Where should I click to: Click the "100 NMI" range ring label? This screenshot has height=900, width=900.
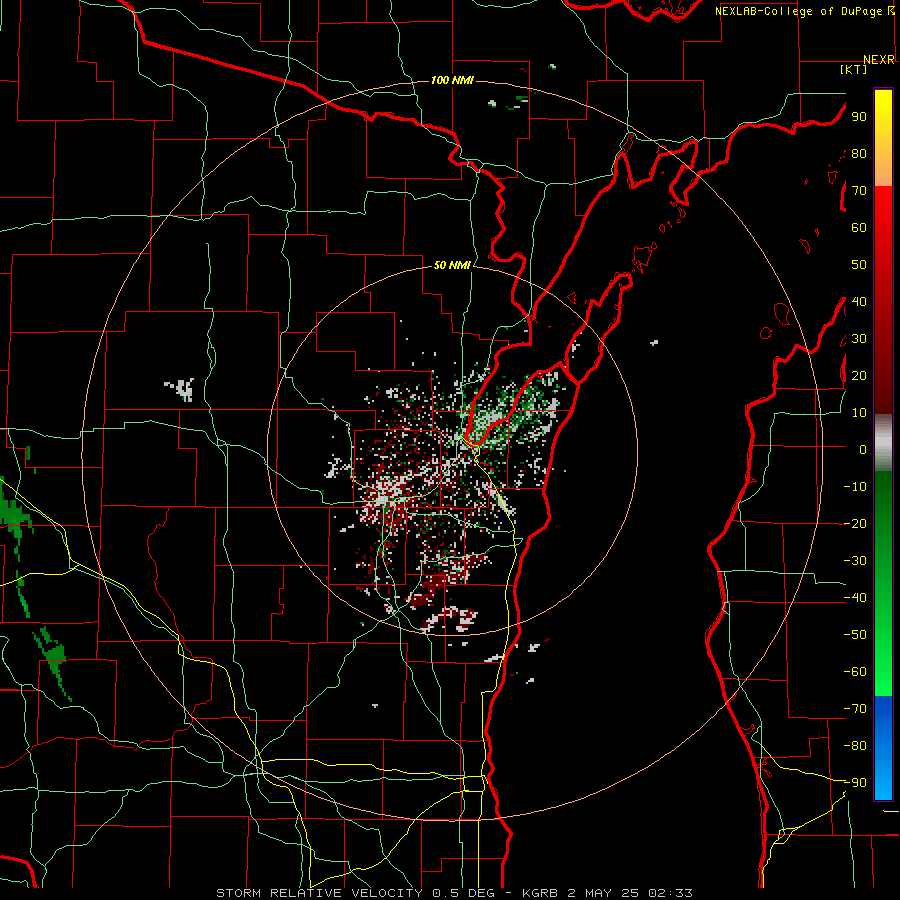(x=452, y=80)
